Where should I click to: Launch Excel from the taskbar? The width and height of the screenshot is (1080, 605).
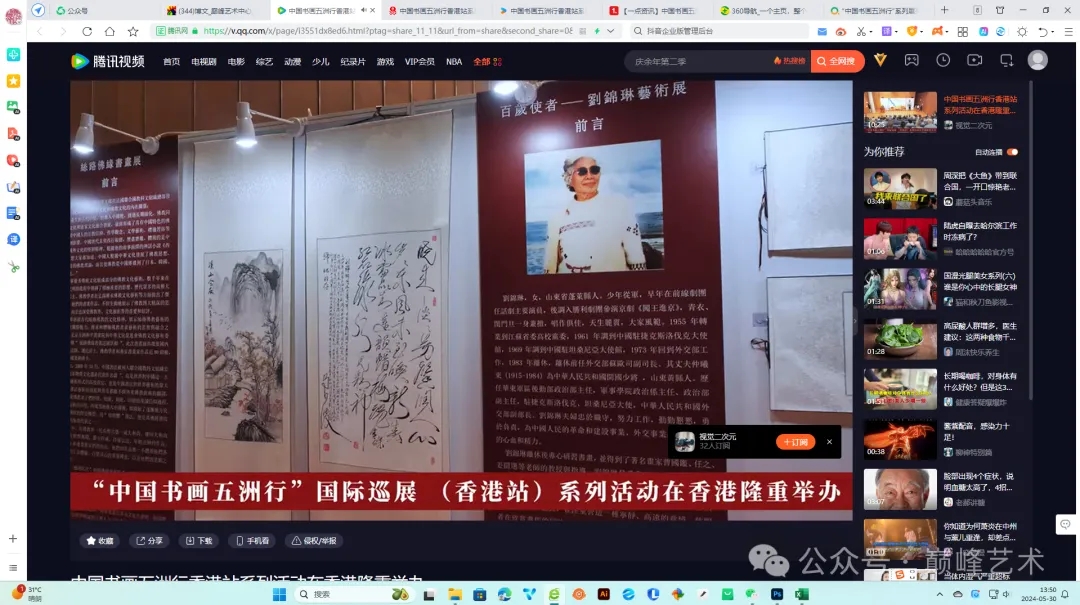[x=801, y=594]
